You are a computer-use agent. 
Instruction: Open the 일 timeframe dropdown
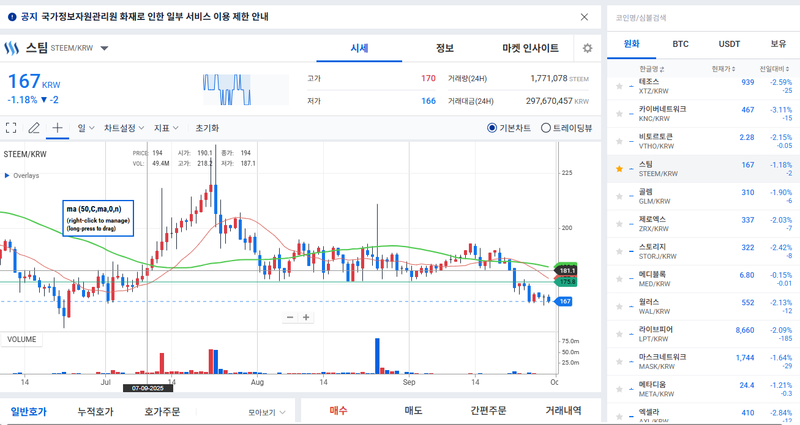coord(84,128)
